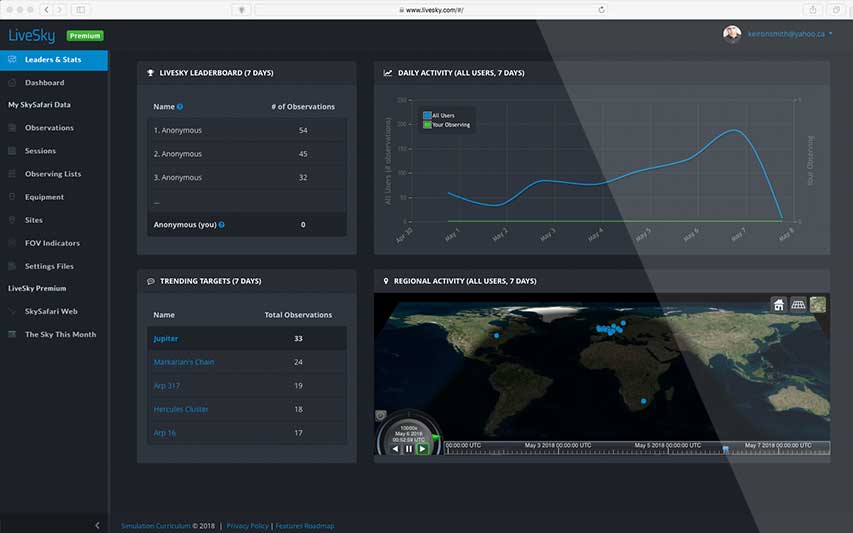
Task: Click the '2. Anonymous' leaderboard row
Action: coord(246,154)
